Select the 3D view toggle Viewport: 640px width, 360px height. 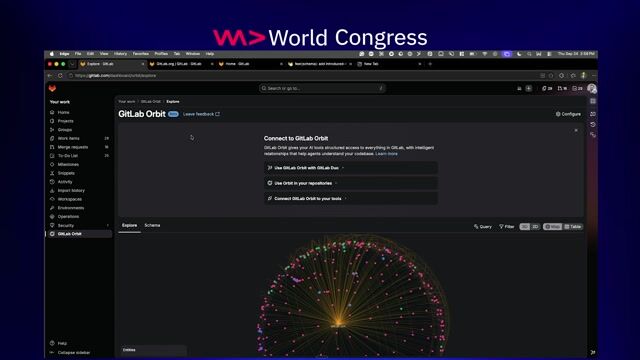tap(524, 227)
